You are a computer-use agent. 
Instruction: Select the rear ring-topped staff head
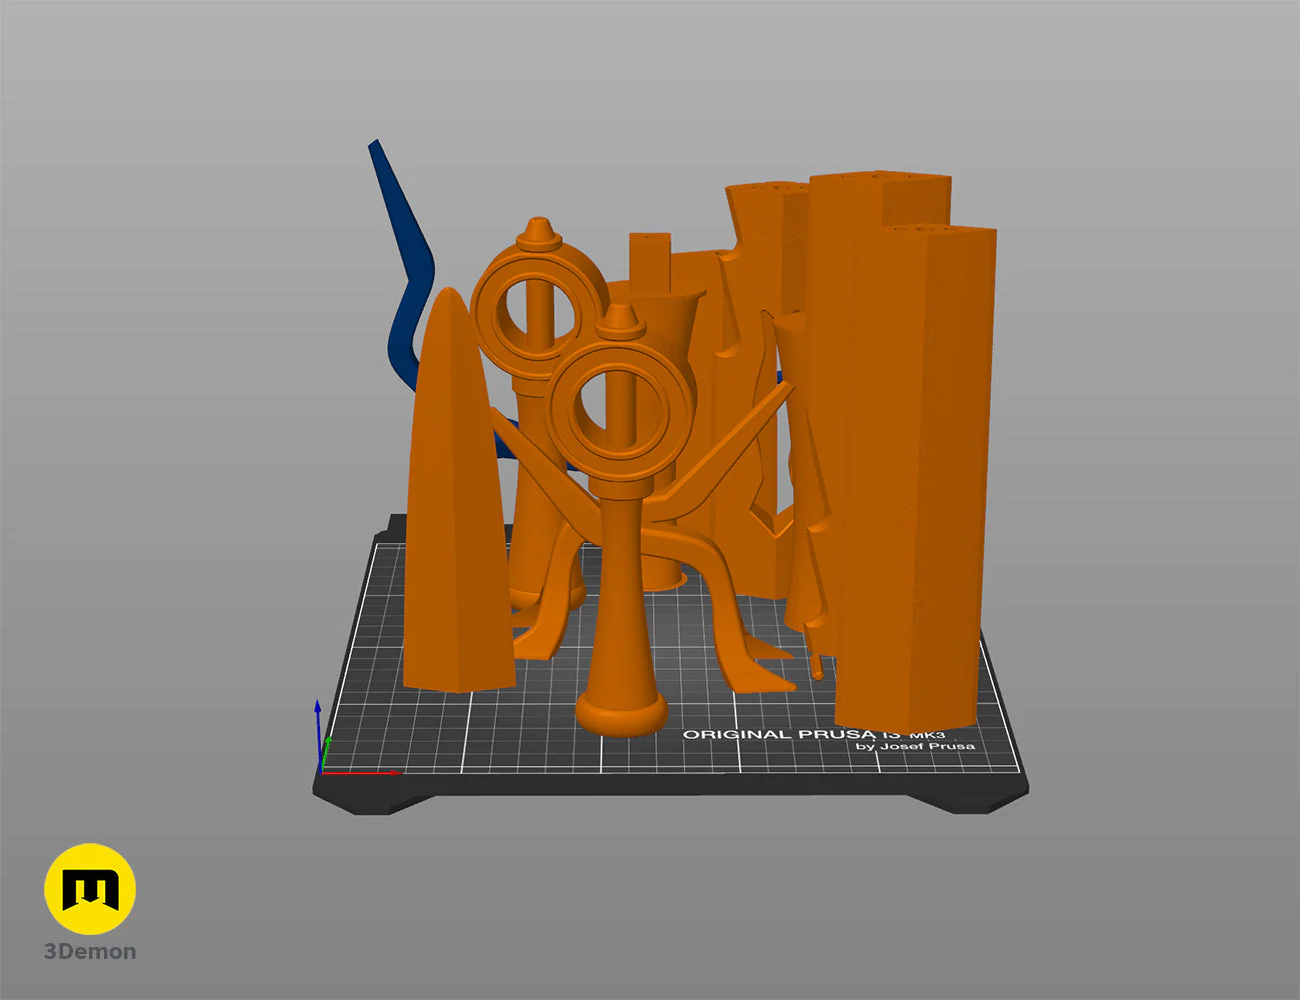tap(537, 310)
